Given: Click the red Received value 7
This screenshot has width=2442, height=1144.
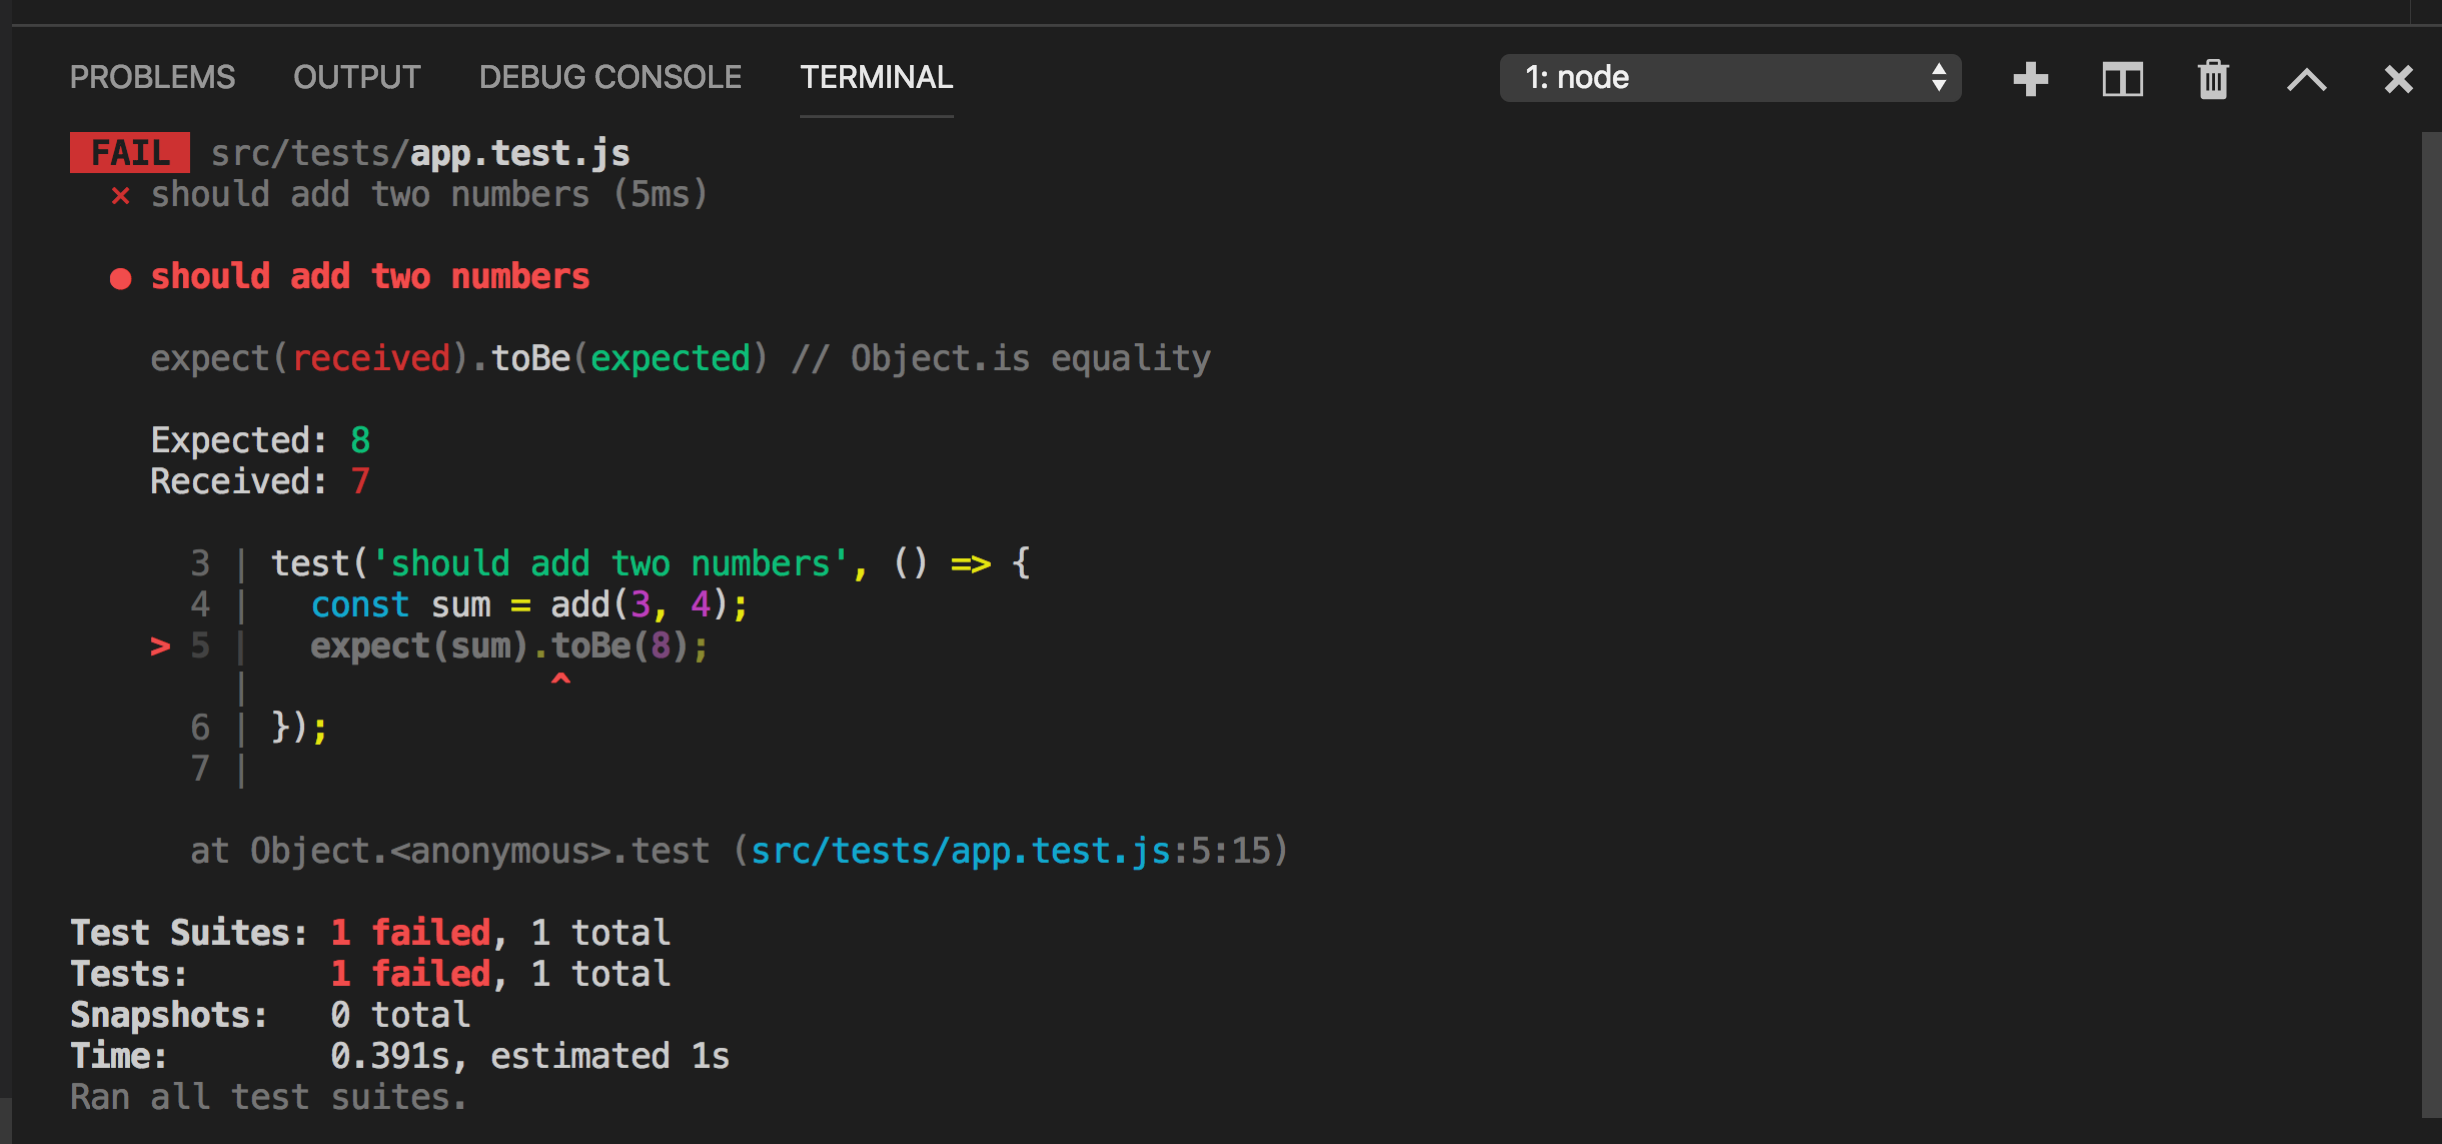Looking at the screenshot, I should (x=360, y=482).
